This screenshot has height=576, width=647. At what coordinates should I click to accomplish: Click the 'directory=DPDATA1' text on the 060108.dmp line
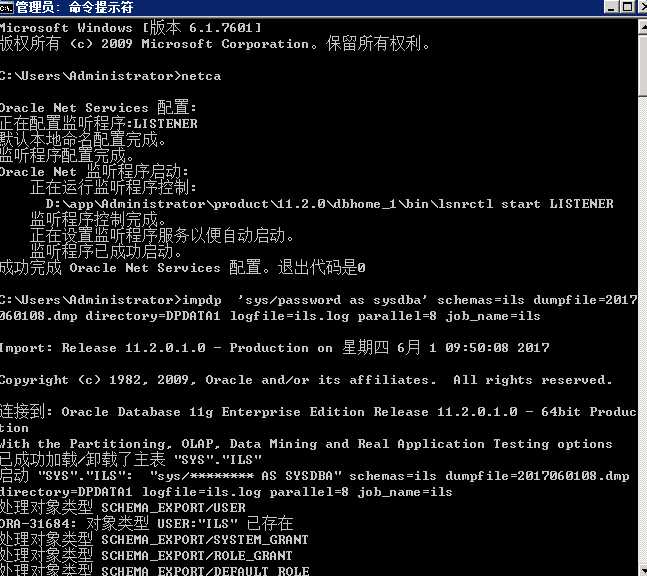pyautogui.click(x=153, y=316)
